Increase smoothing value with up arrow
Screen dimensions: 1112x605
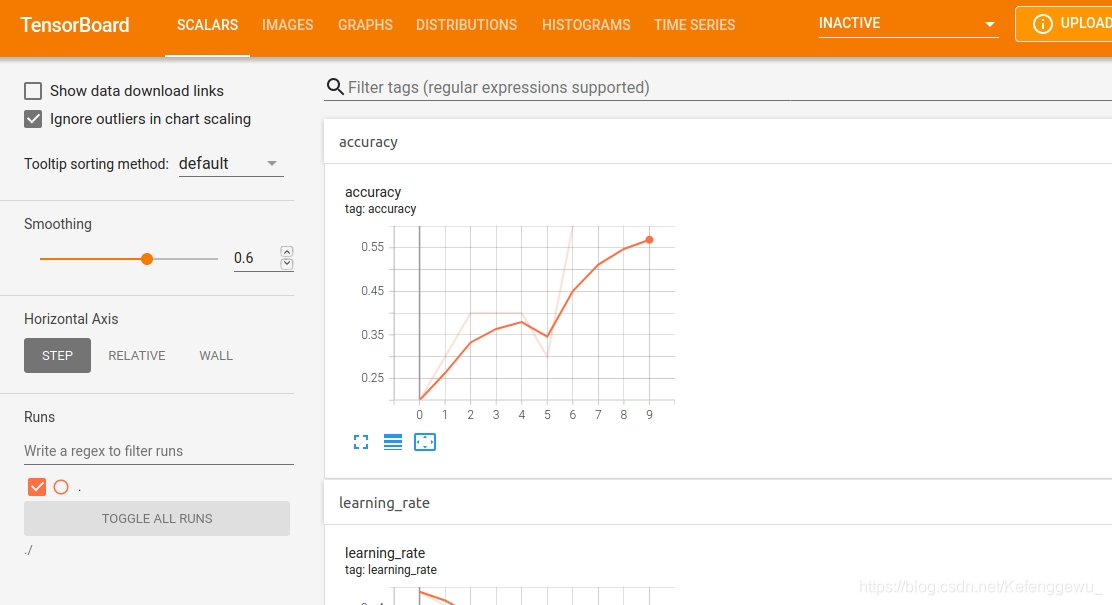pos(287,252)
